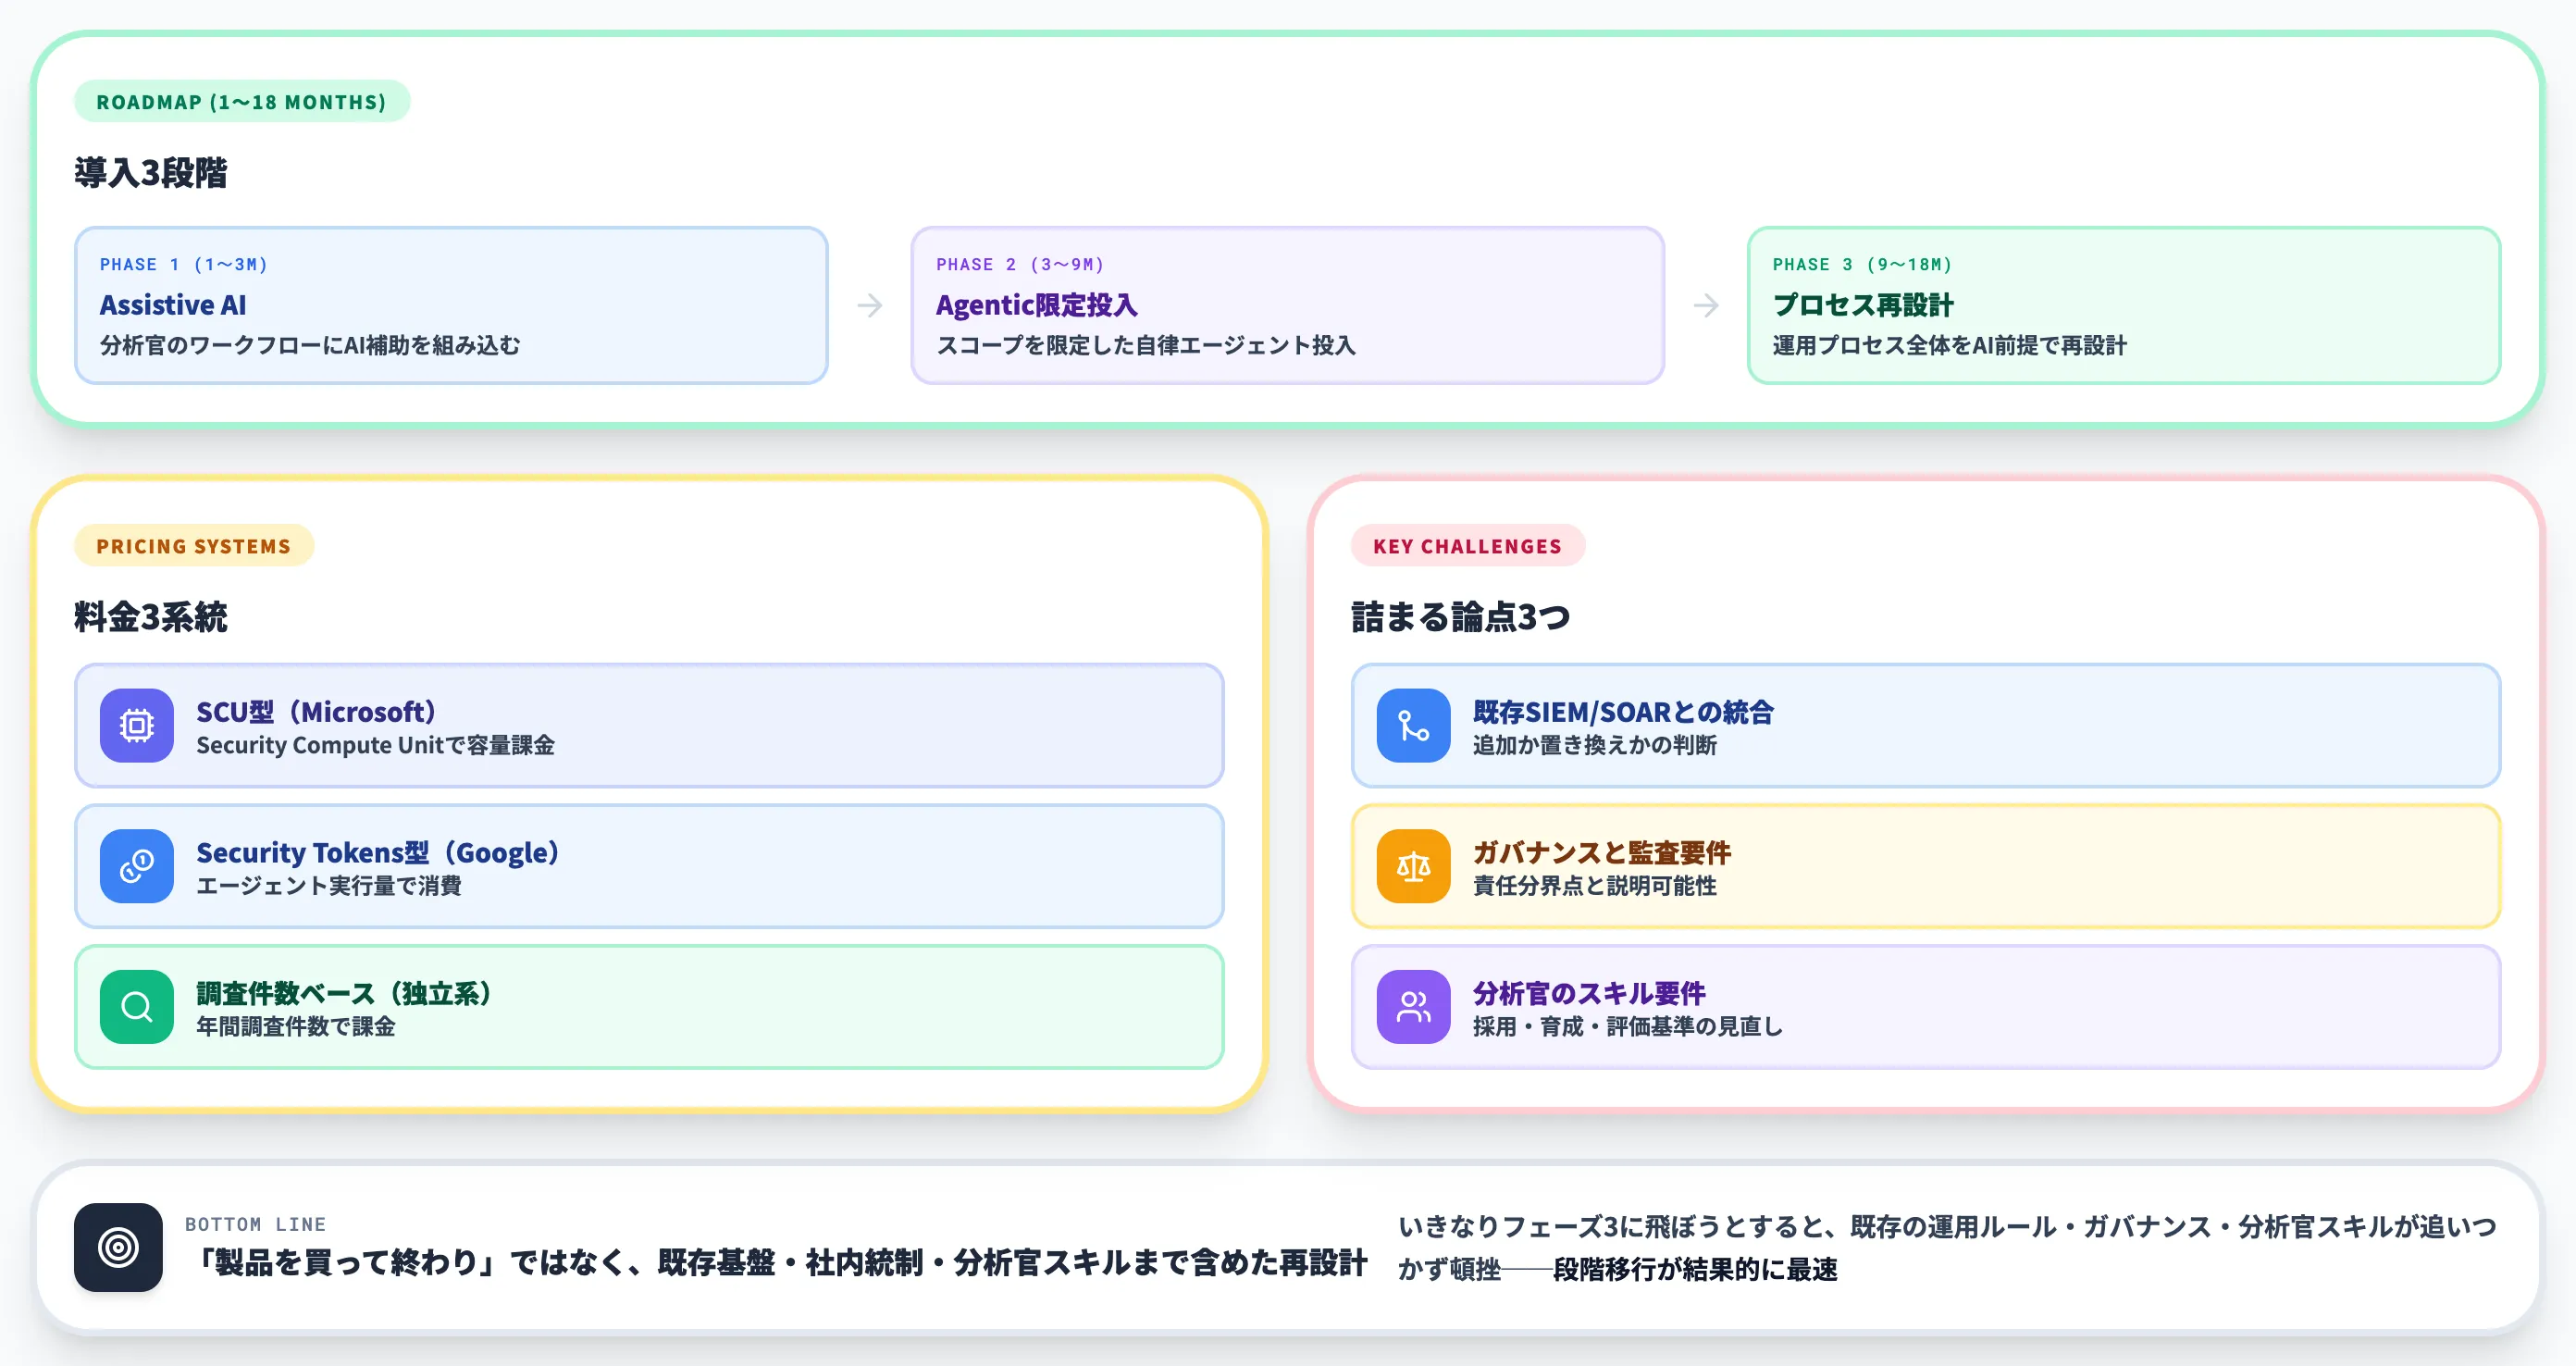Viewport: 2576px width, 1366px height.
Task: Click the ガバナンスと監査要件 title
Action: [1601, 852]
